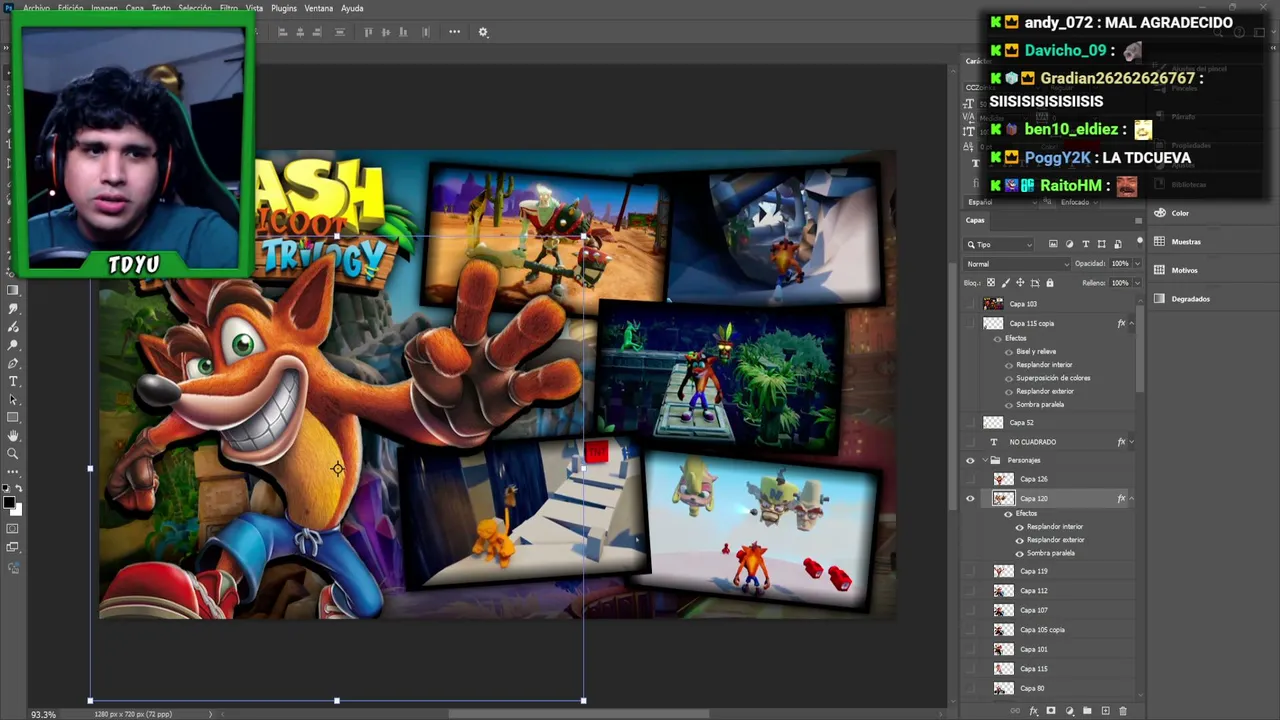Open the status bar info arrow
Image resolution: width=1280 pixels, height=720 pixels.
click(210, 714)
